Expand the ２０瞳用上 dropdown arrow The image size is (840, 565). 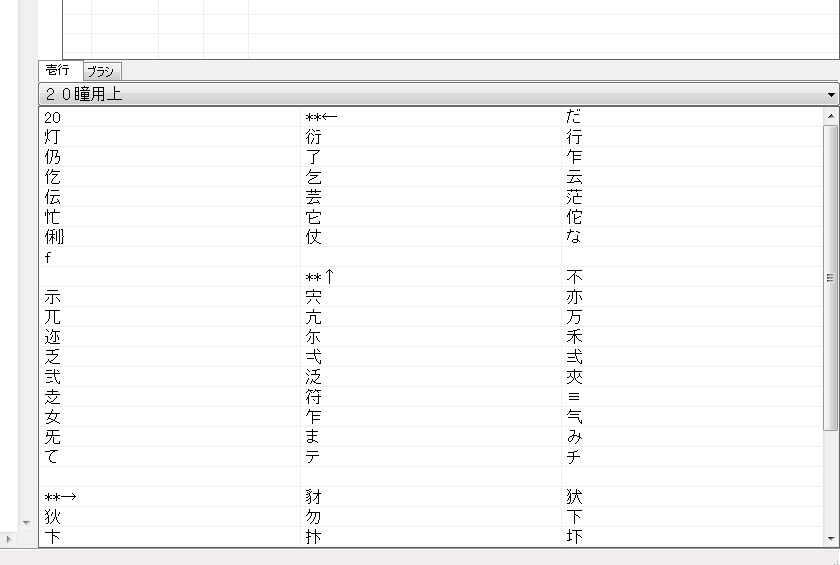[x=831, y=95]
